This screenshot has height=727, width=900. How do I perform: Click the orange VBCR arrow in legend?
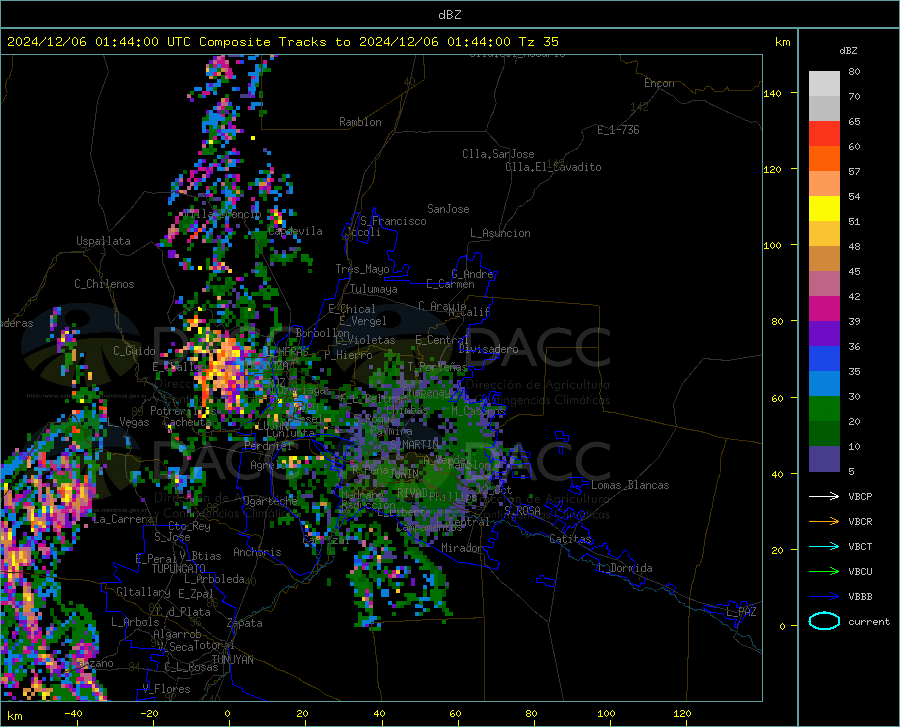[x=824, y=522]
